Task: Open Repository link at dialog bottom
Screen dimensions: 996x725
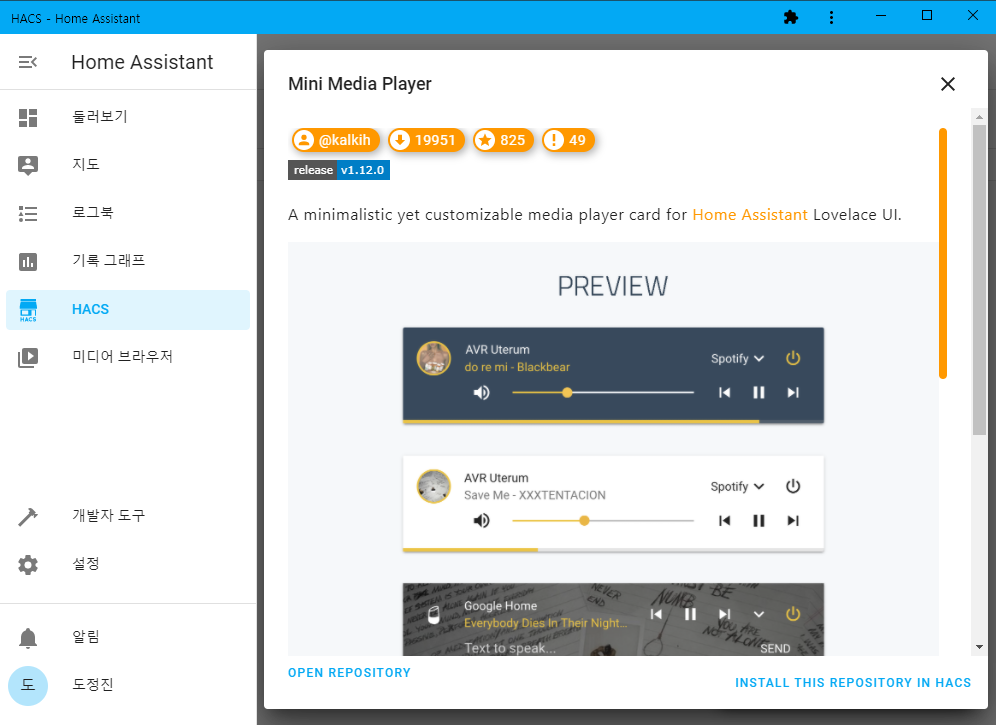Action: click(349, 672)
